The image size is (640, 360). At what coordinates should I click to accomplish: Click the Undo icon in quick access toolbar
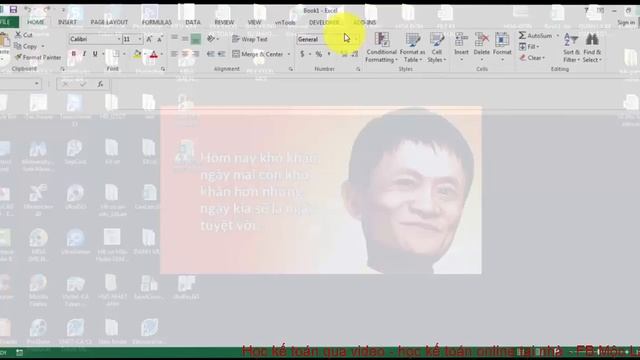28,9
